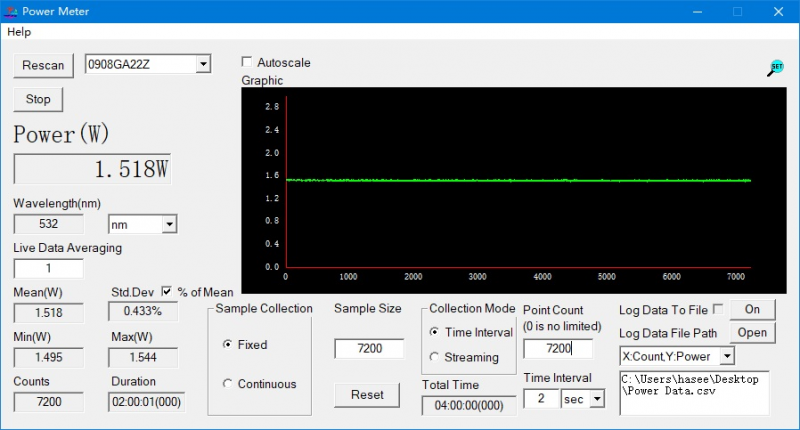The width and height of the screenshot is (800, 430).
Task: Click the Sample Size input field
Action: coord(368,349)
